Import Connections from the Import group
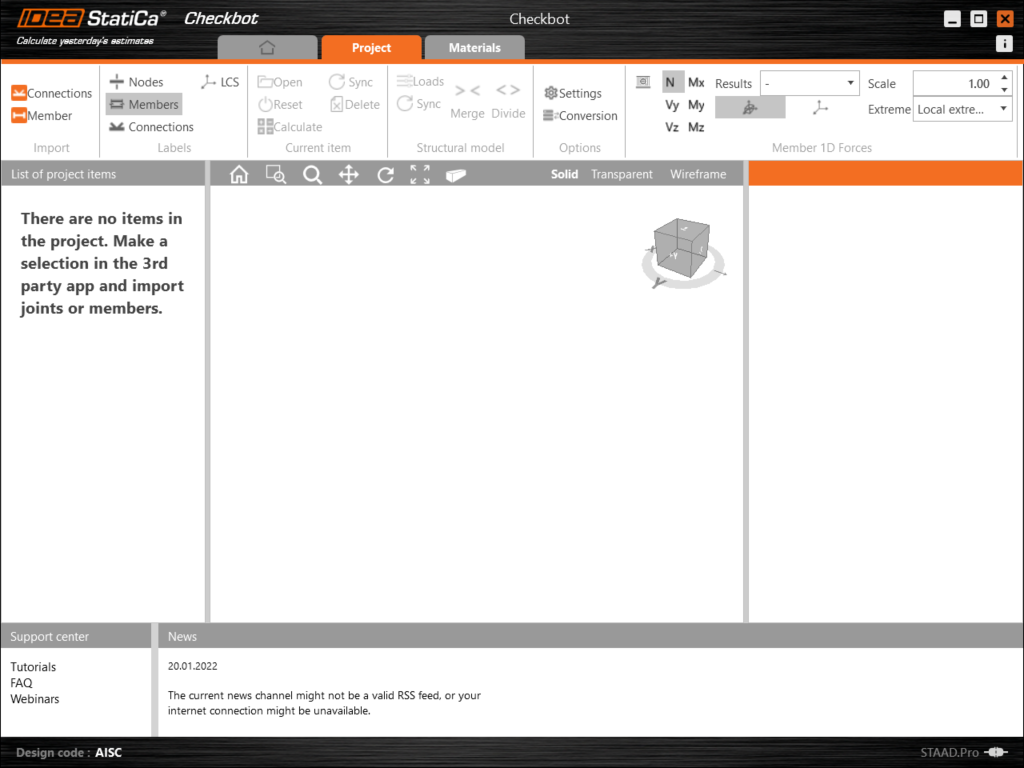 click(x=51, y=93)
